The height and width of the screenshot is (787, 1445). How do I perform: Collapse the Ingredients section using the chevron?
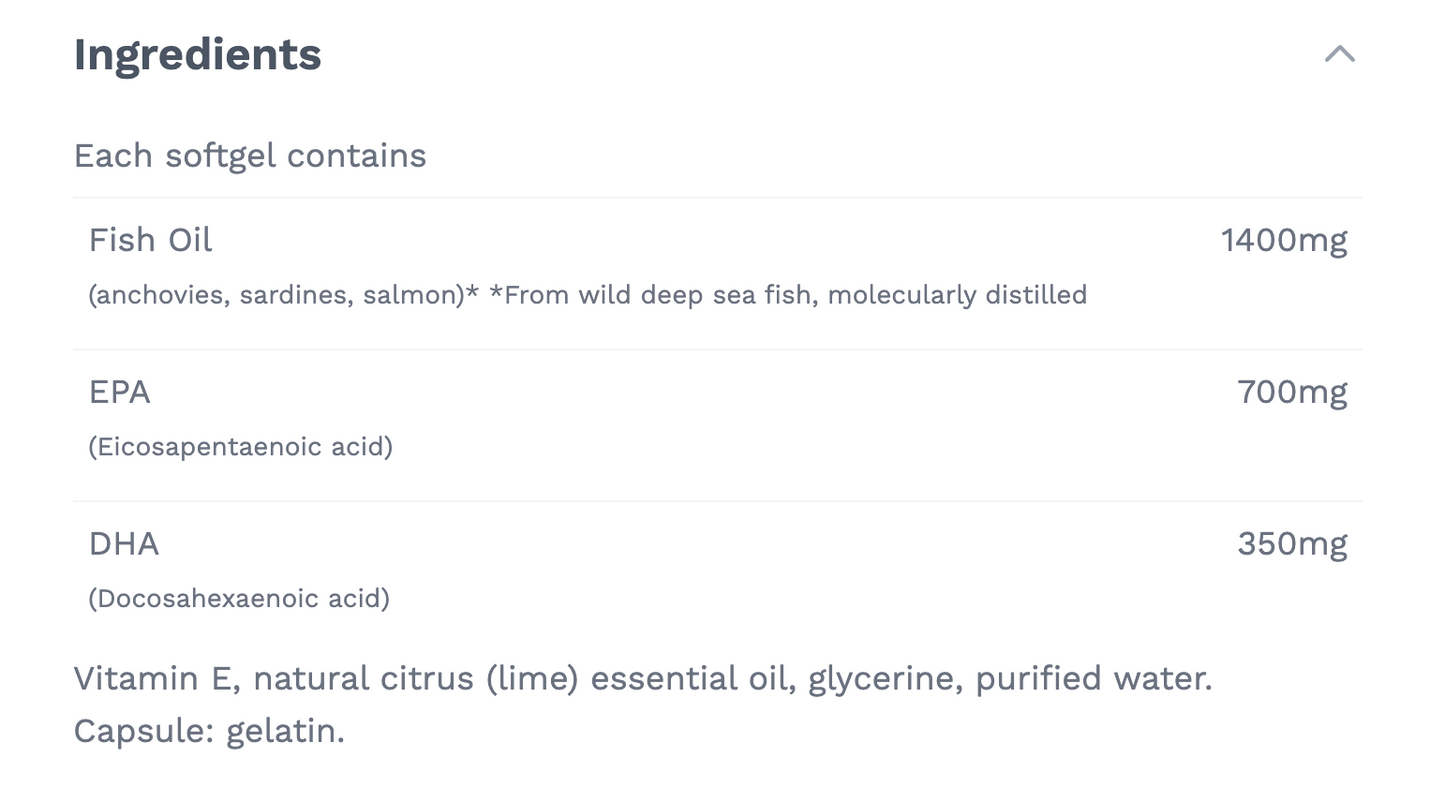[1339, 54]
